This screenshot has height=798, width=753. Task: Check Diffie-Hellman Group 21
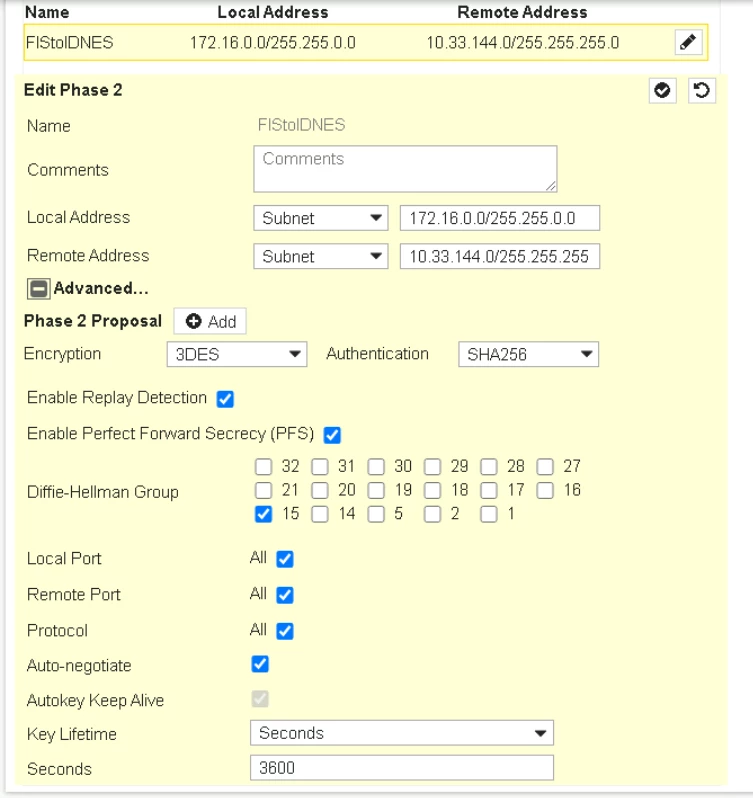264,490
